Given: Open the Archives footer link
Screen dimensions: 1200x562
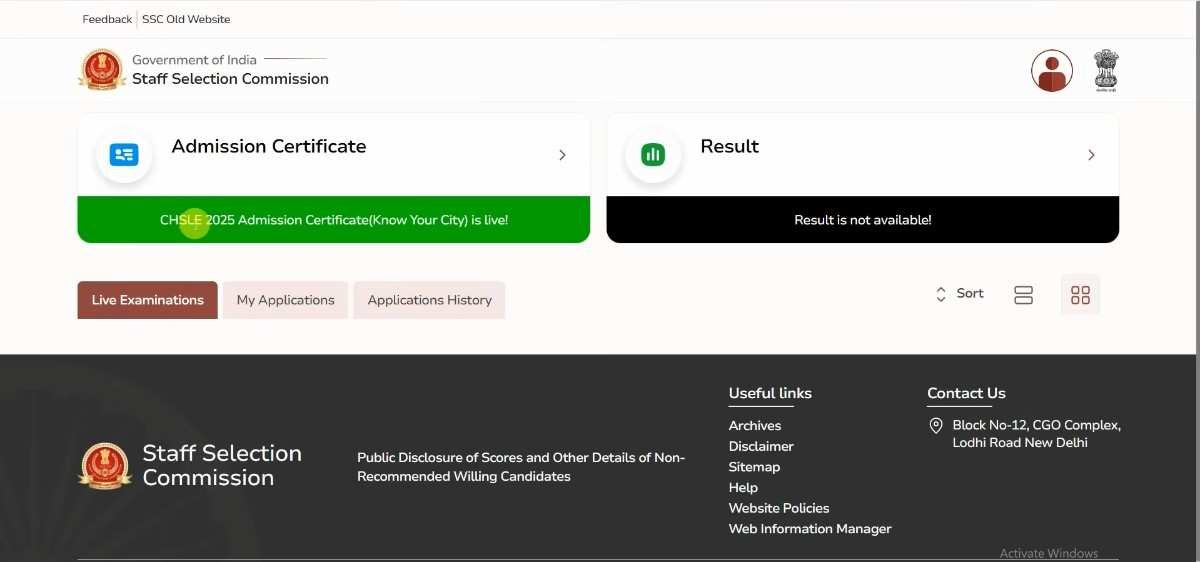Looking at the screenshot, I should coord(754,426).
